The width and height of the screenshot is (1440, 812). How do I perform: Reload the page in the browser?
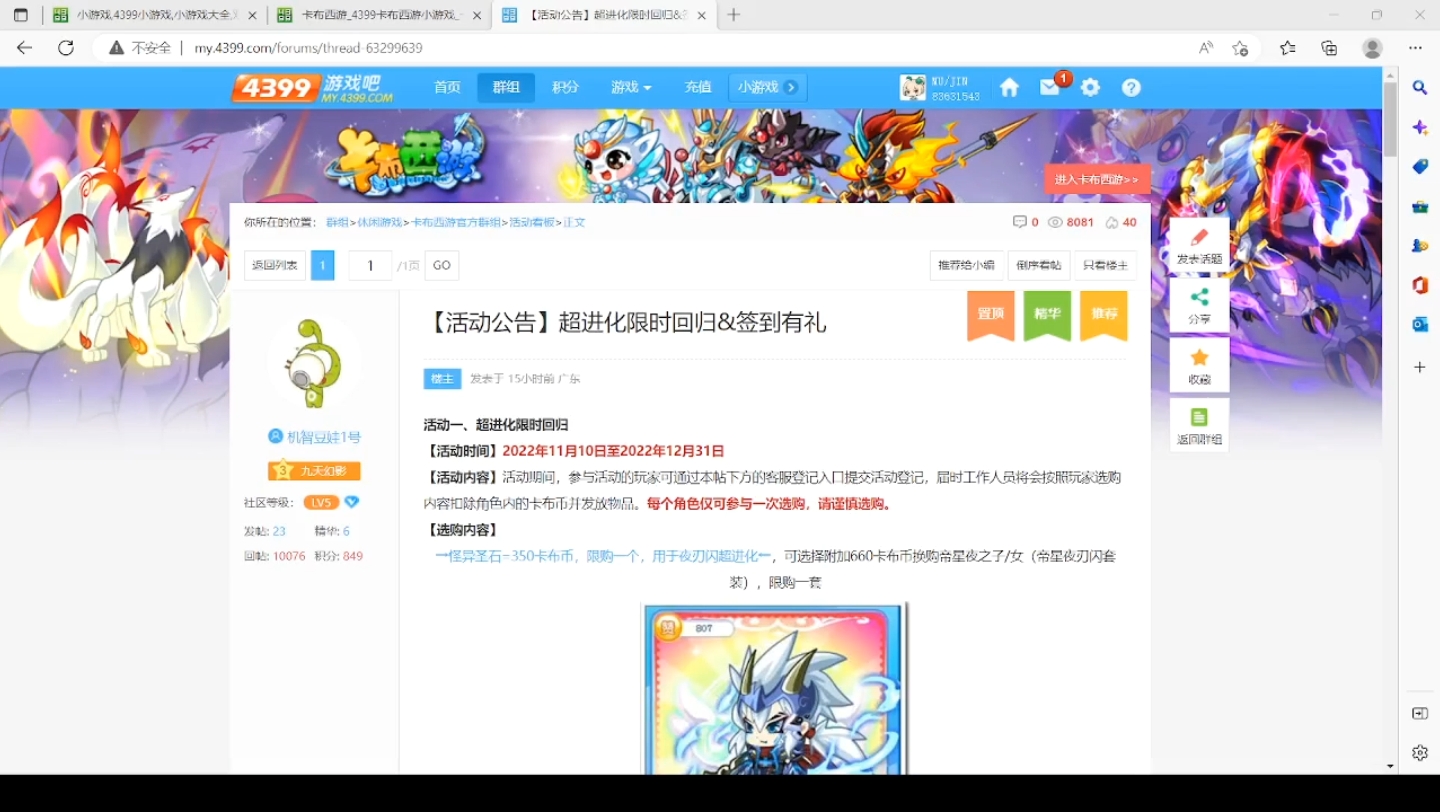pyautogui.click(x=66, y=48)
